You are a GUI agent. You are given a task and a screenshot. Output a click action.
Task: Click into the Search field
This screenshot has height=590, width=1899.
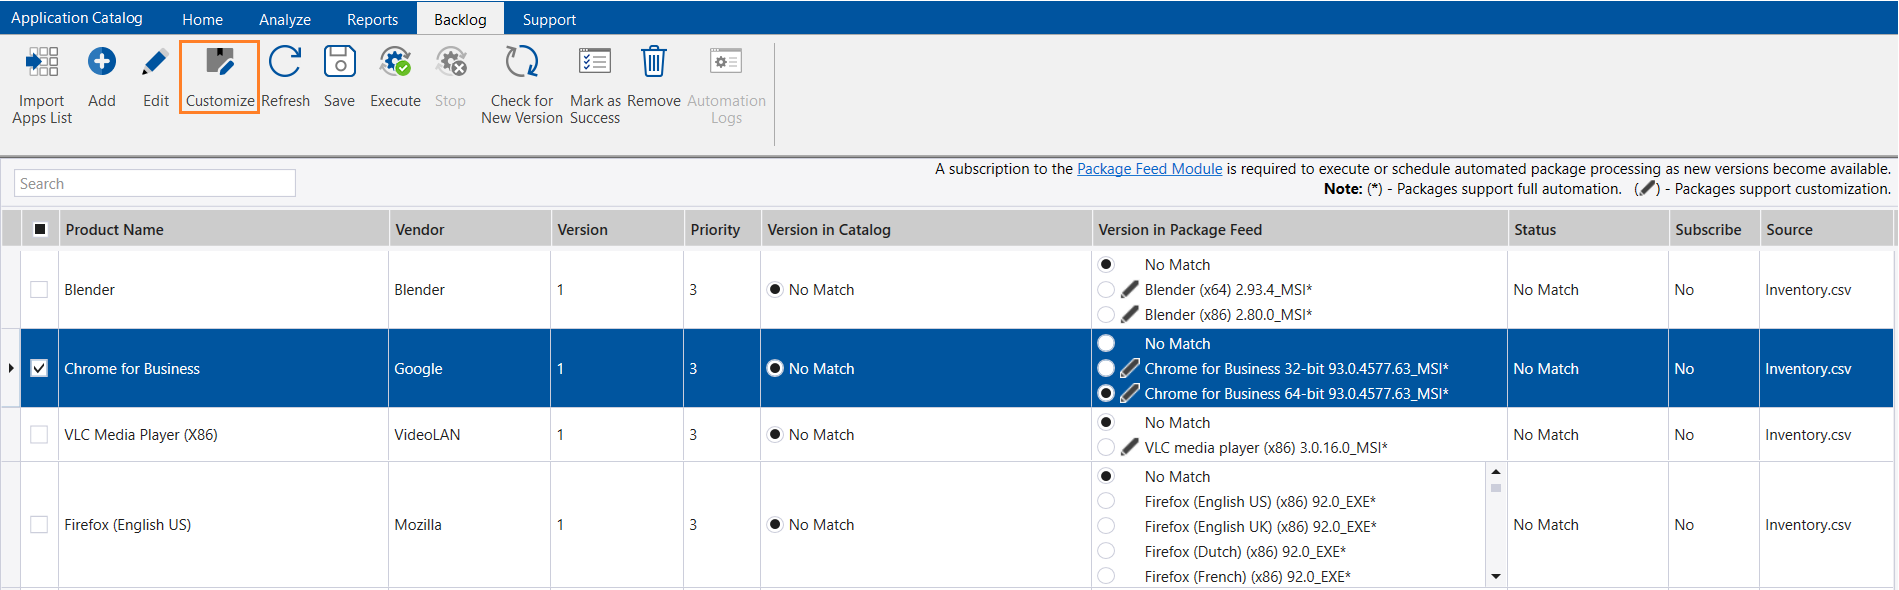(155, 183)
